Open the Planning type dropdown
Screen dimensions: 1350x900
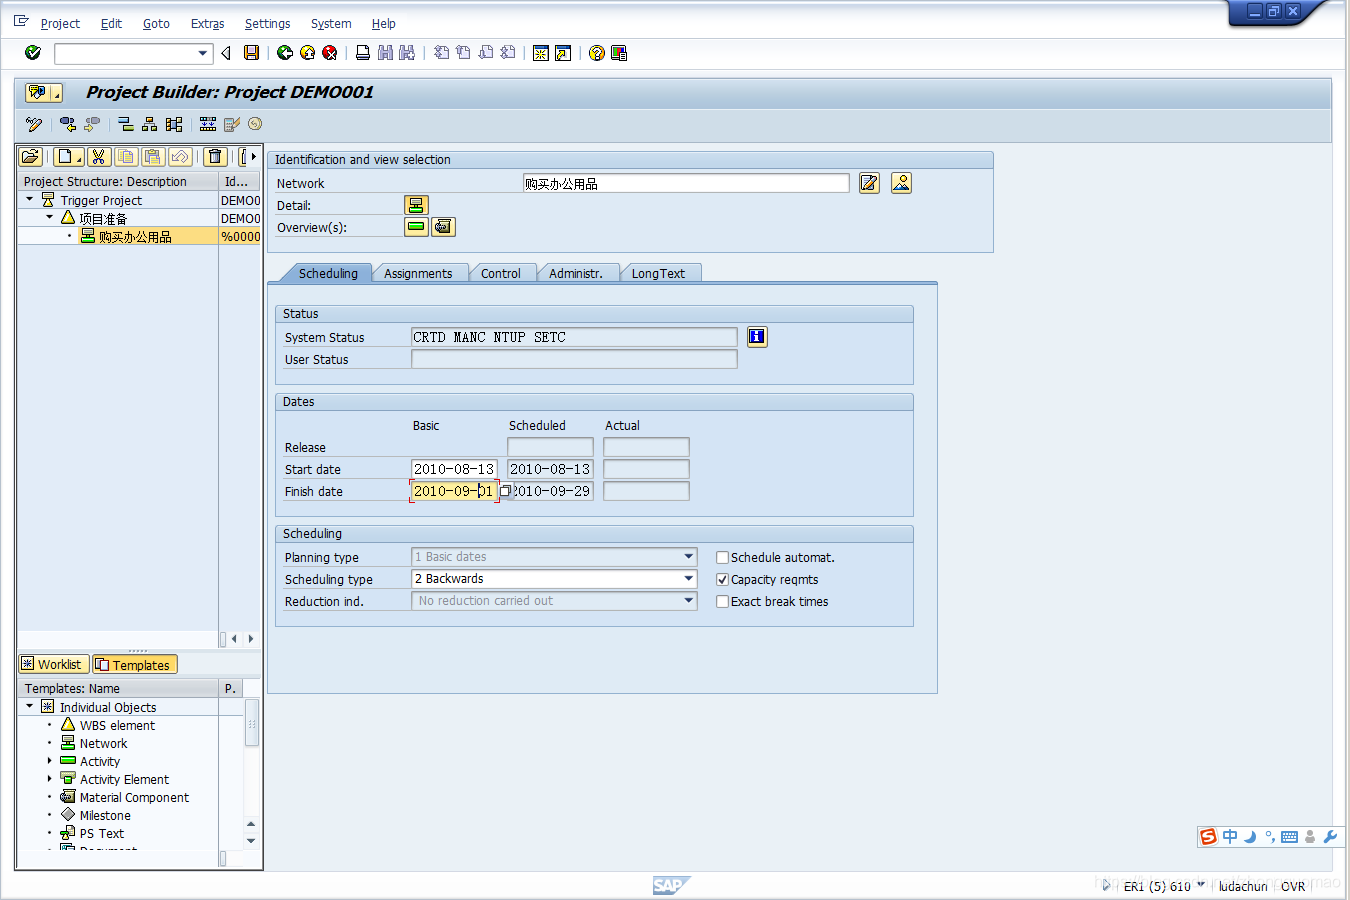[x=689, y=557]
